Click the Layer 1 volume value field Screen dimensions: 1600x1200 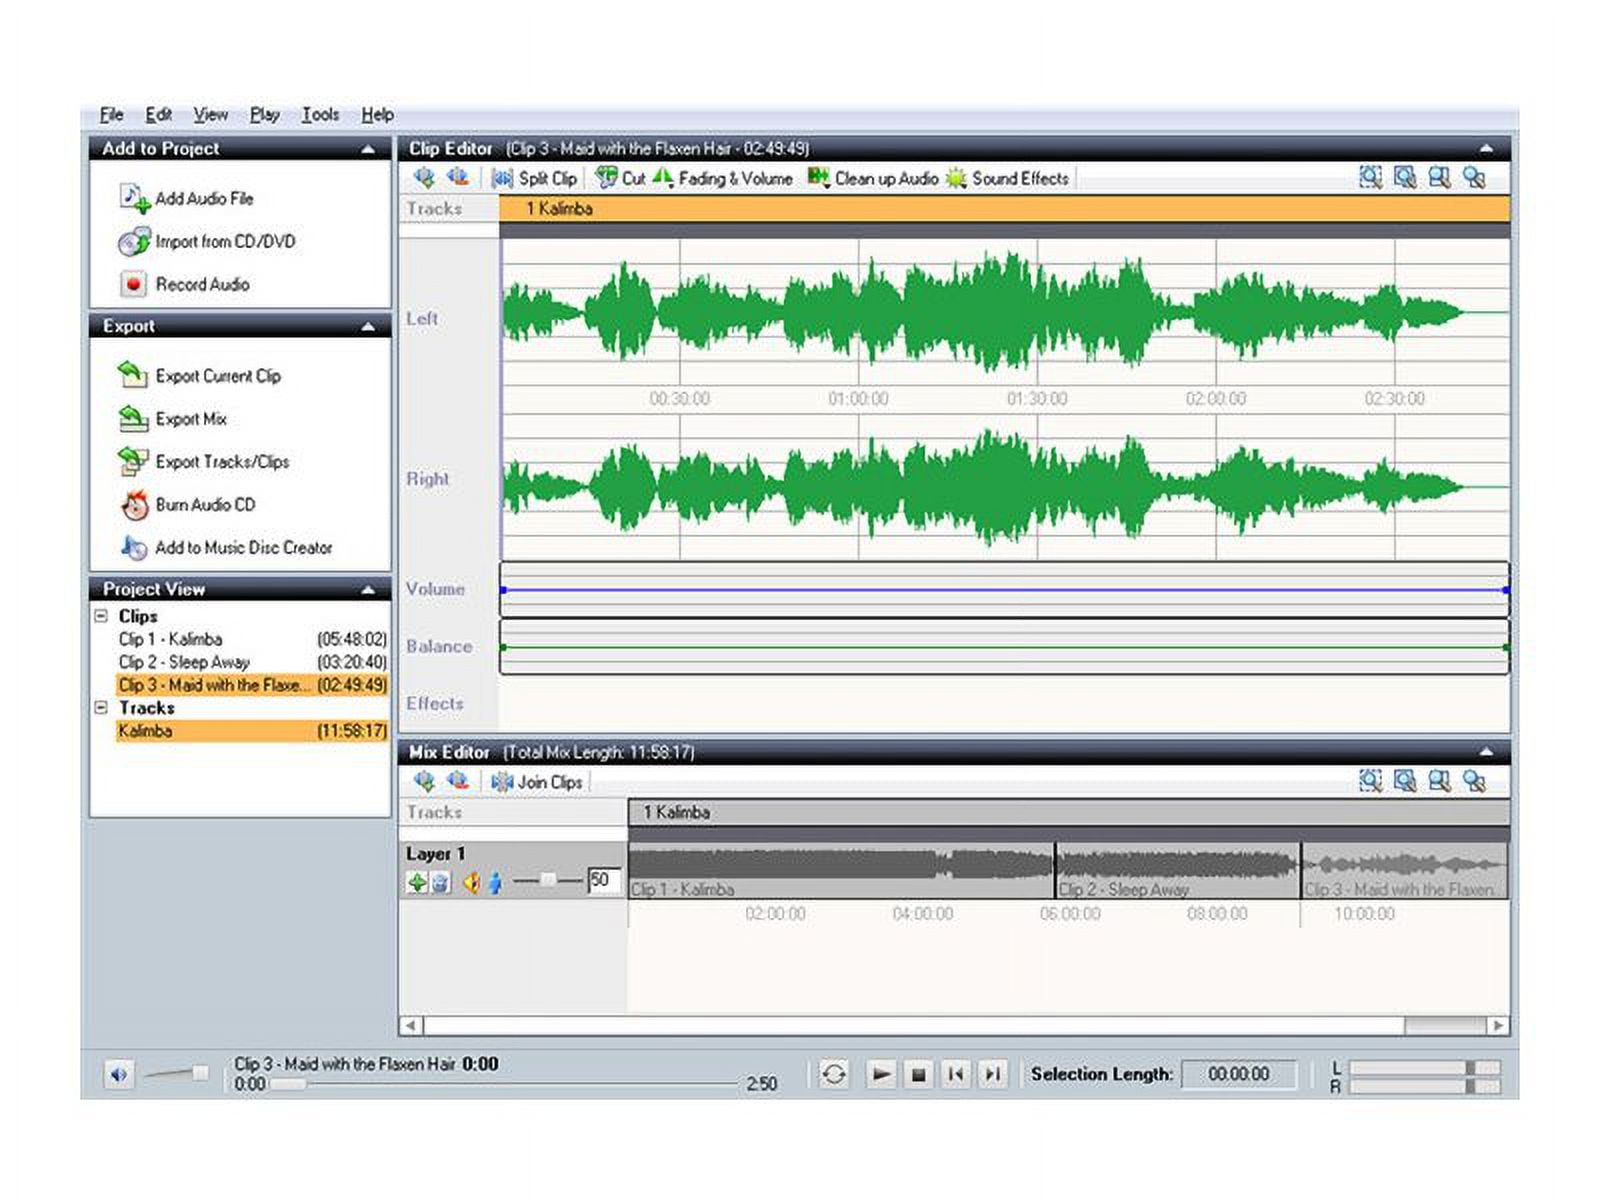click(603, 881)
